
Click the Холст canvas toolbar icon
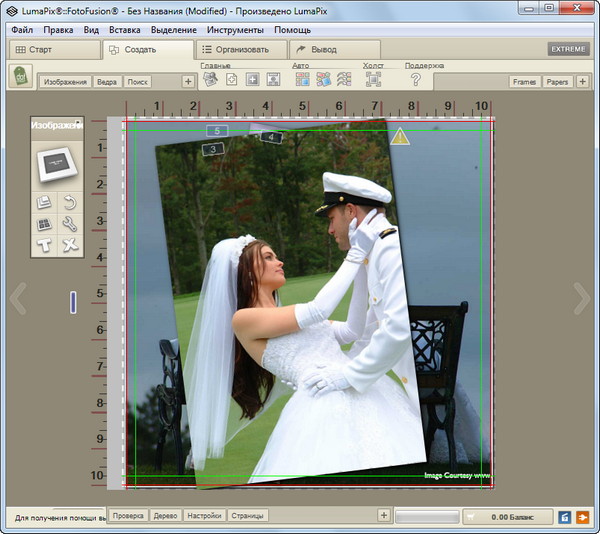tap(373, 80)
